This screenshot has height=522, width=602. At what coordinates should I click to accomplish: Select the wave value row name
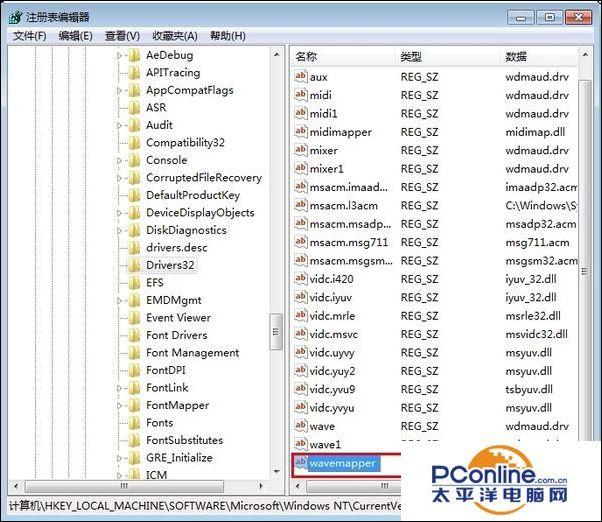[x=322, y=426]
